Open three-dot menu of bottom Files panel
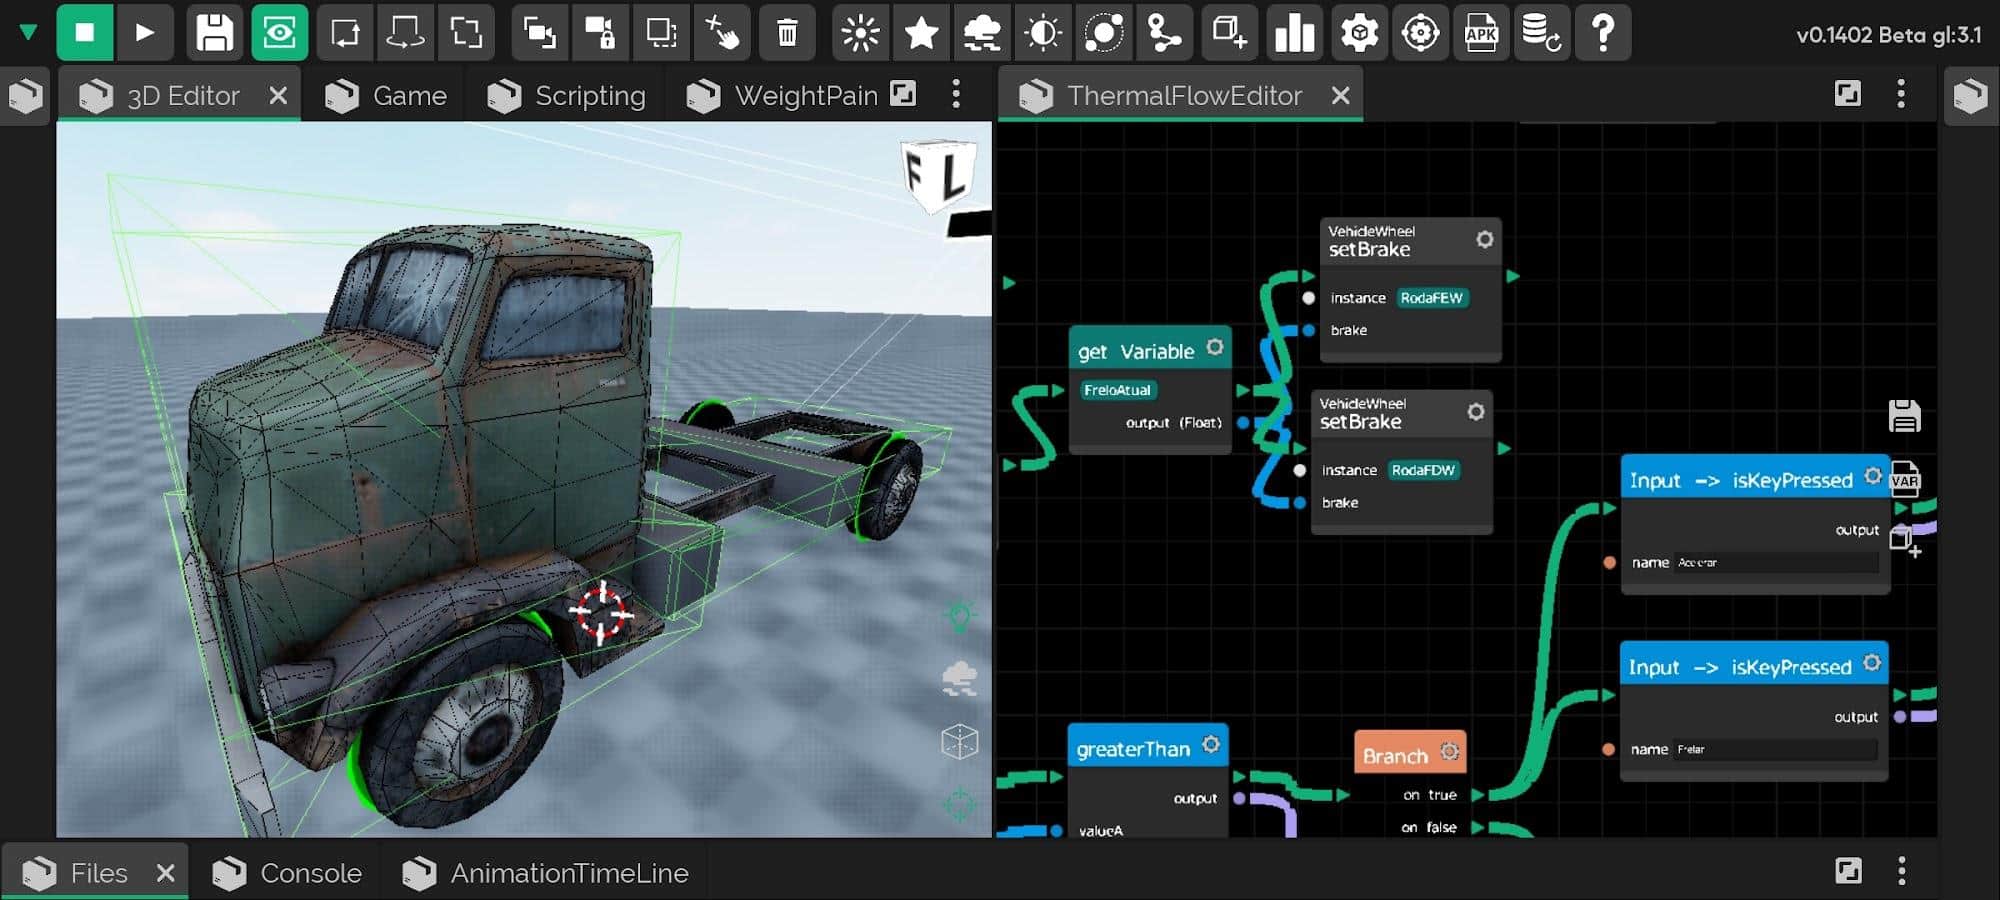This screenshot has width=2000, height=900. point(1901,871)
